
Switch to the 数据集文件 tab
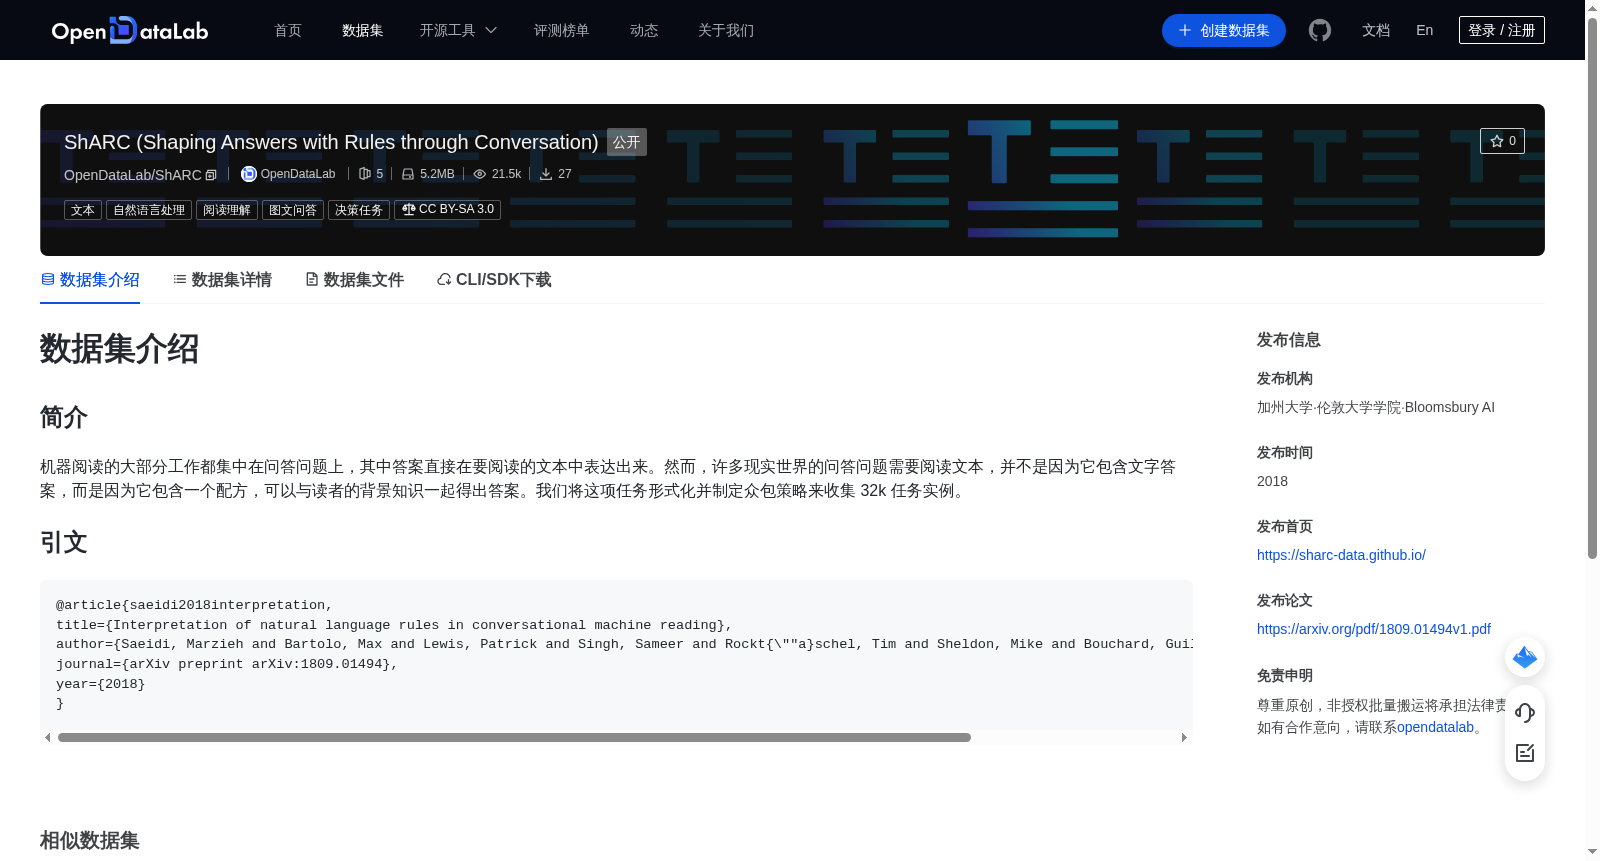point(354,280)
